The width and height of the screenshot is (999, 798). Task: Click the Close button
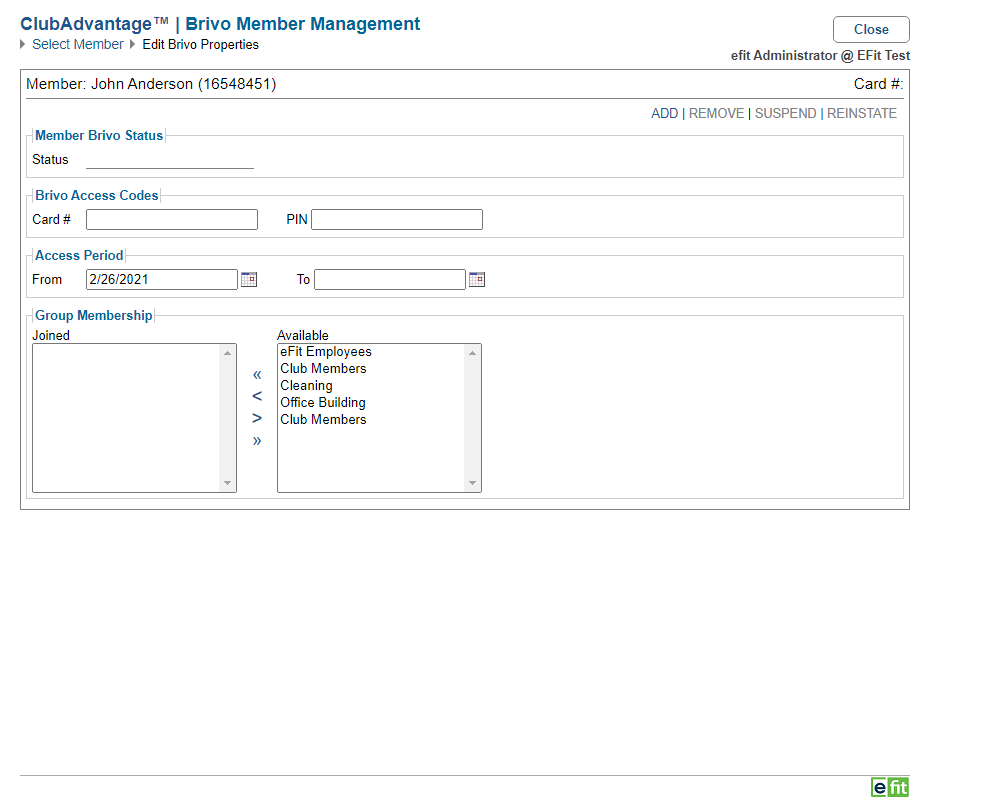point(871,29)
